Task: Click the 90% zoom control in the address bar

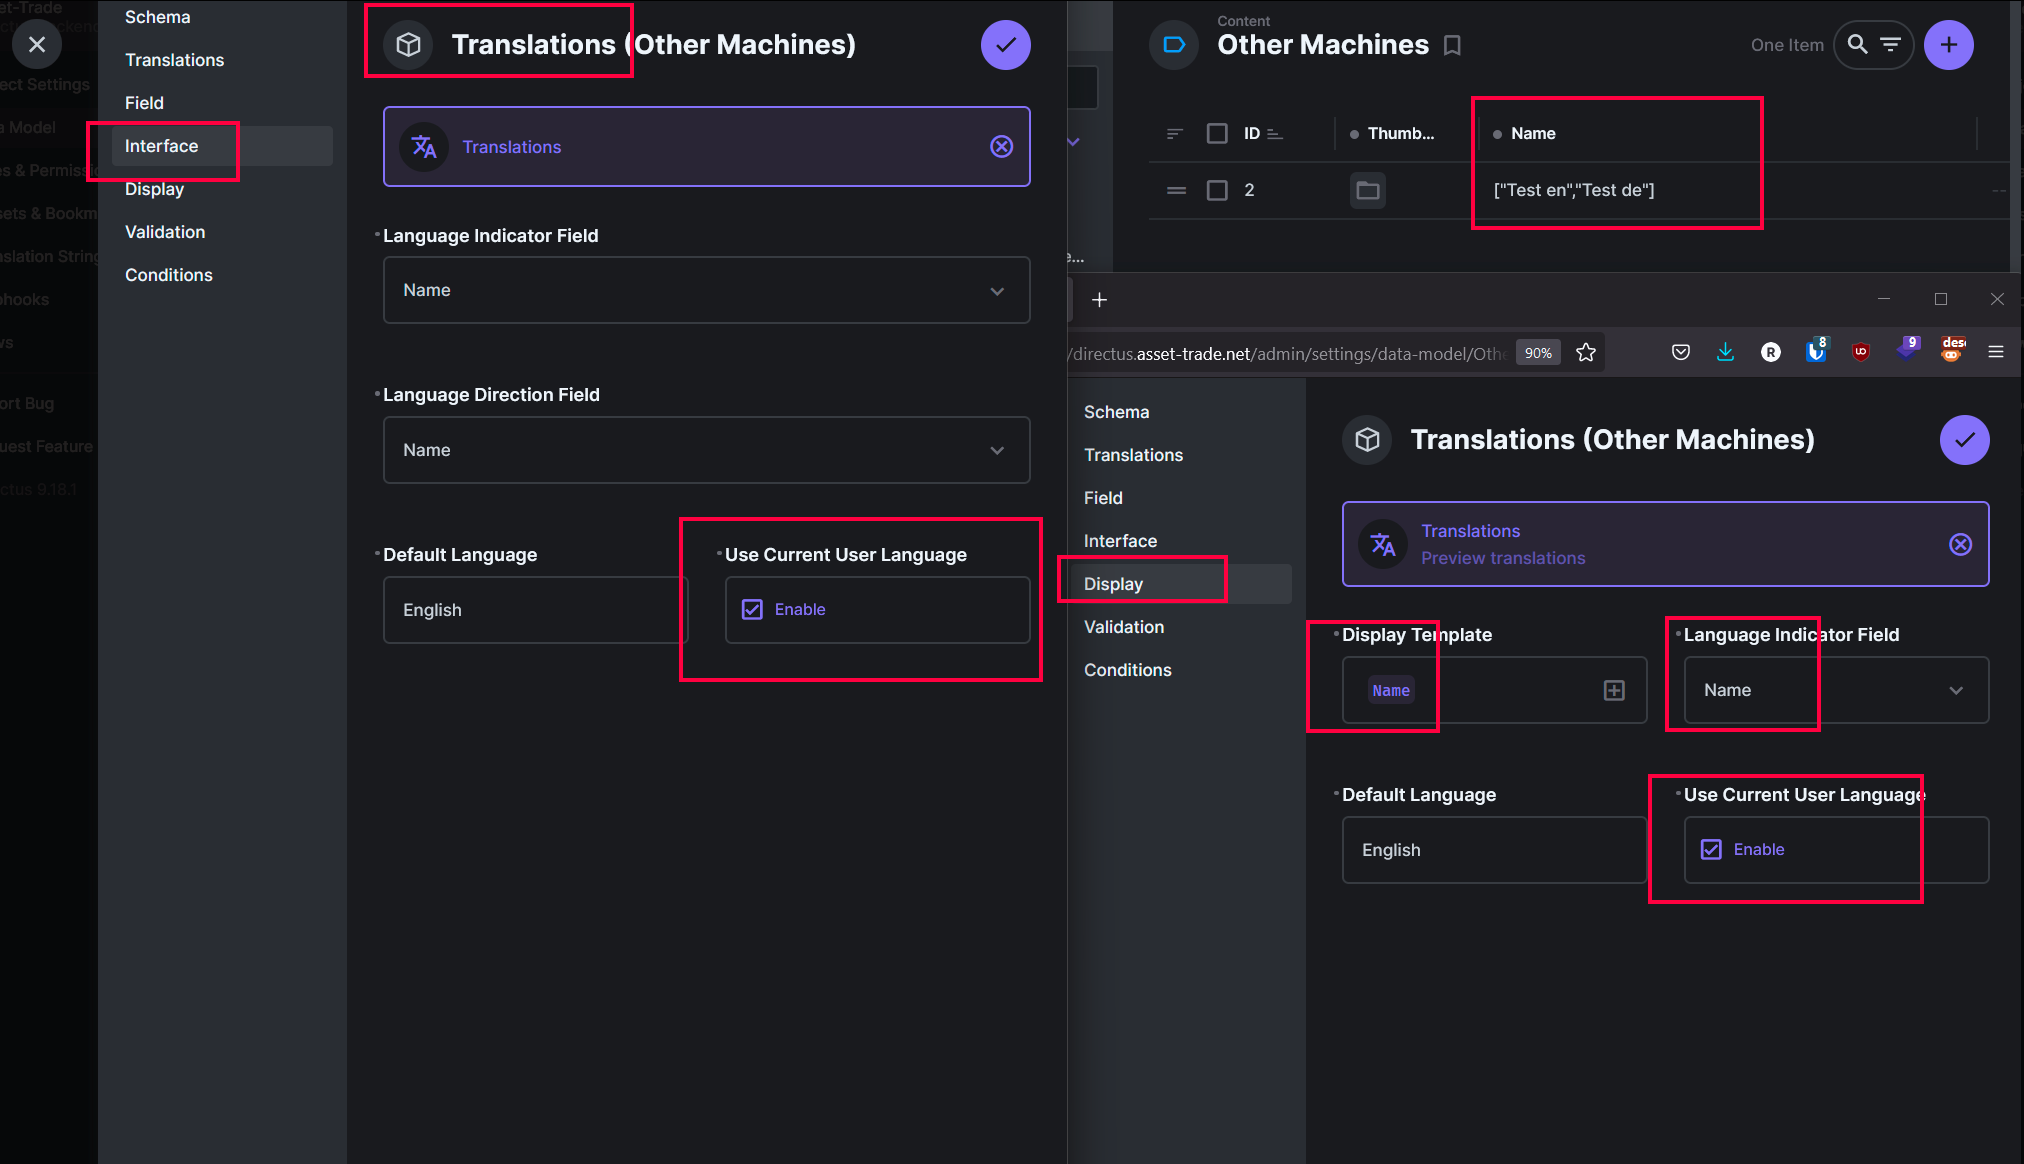Action: [1538, 352]
